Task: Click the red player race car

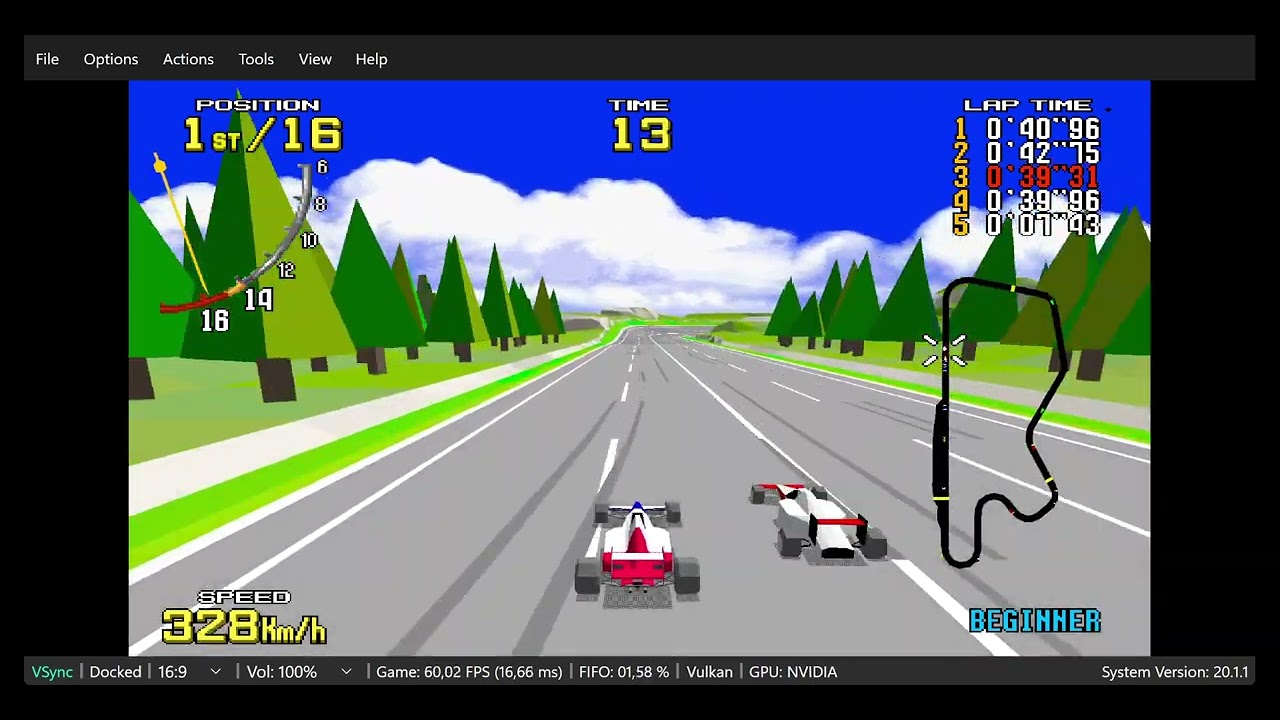Action: click(x=637, y=553)
